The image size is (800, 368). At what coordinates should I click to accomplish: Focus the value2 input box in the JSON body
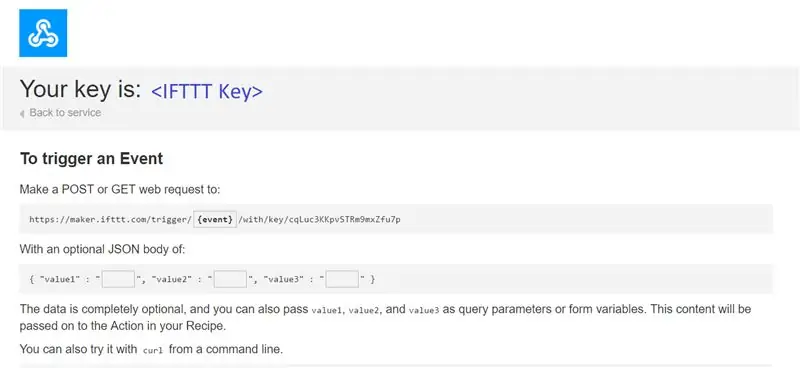(230, 279)
